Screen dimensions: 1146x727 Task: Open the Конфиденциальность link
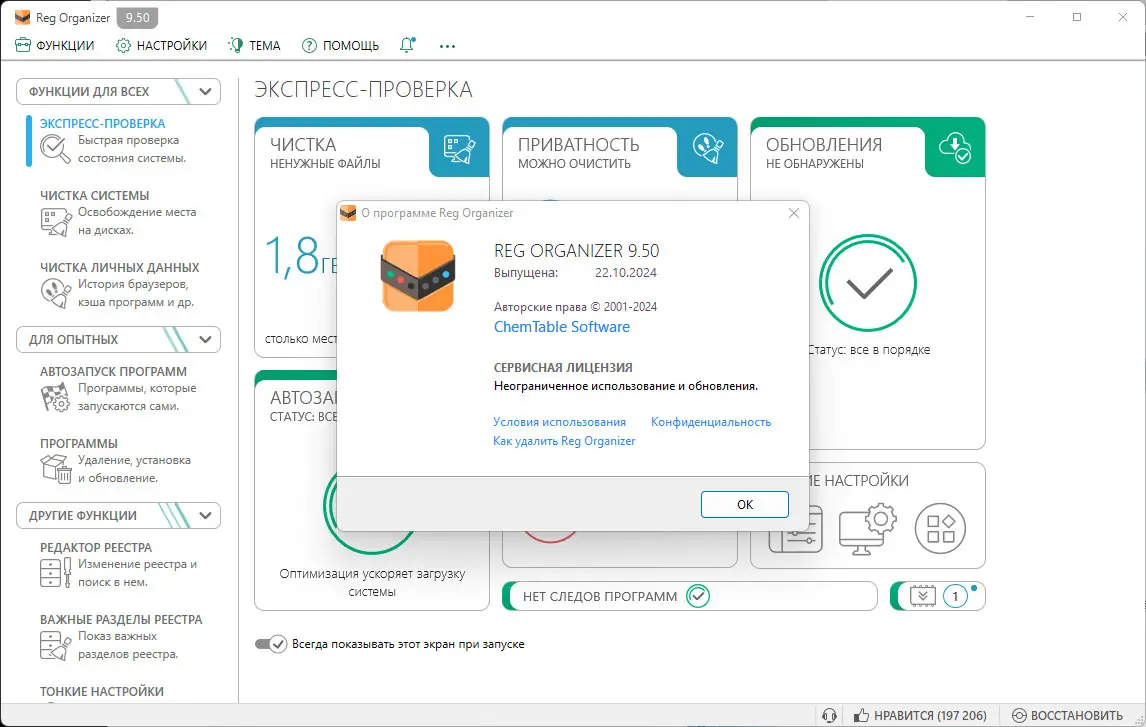point(711,422)
